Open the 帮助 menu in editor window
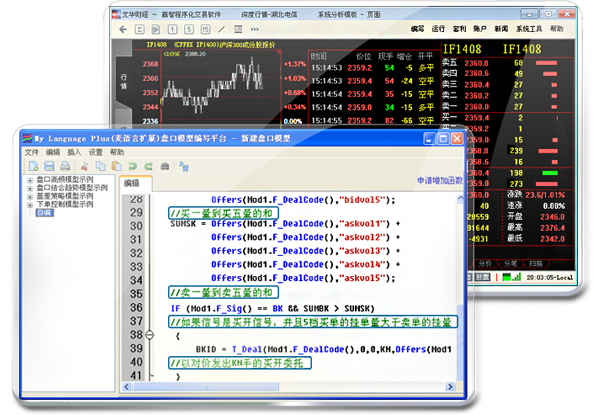Viewport: 593px width, 415px height. (117, 152)
